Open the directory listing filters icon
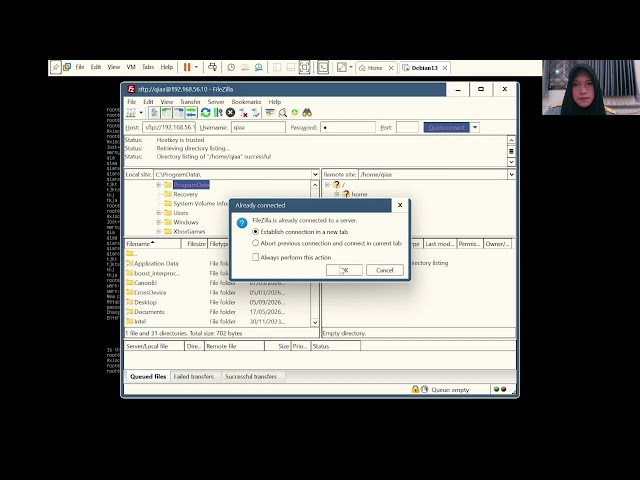Image resolution: width=640 pixels, height=480 pixels. 270,113
